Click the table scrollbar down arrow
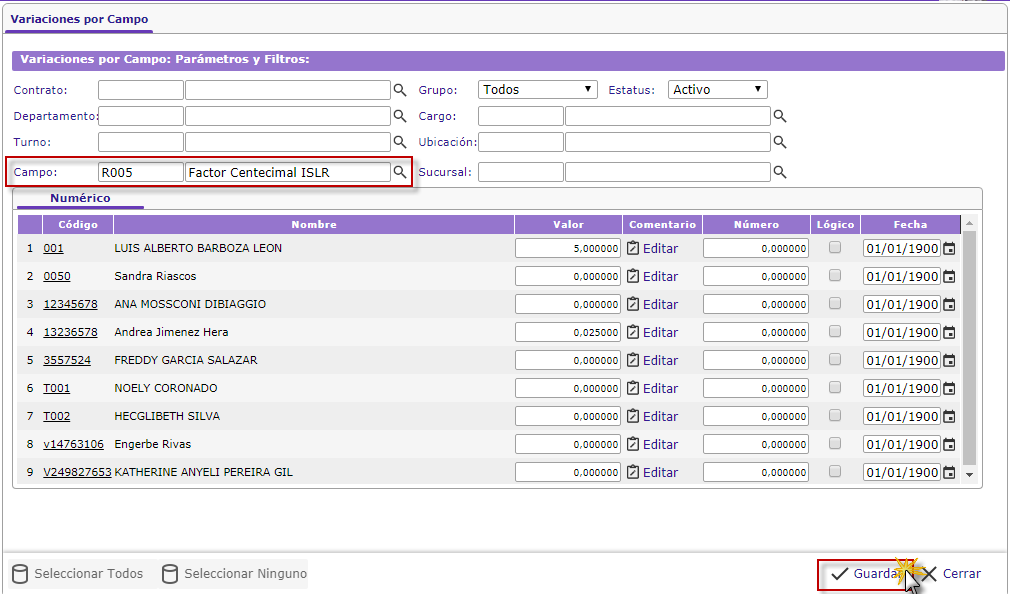The height and width of the screenshot is (594, 1010). click(968, 474)
